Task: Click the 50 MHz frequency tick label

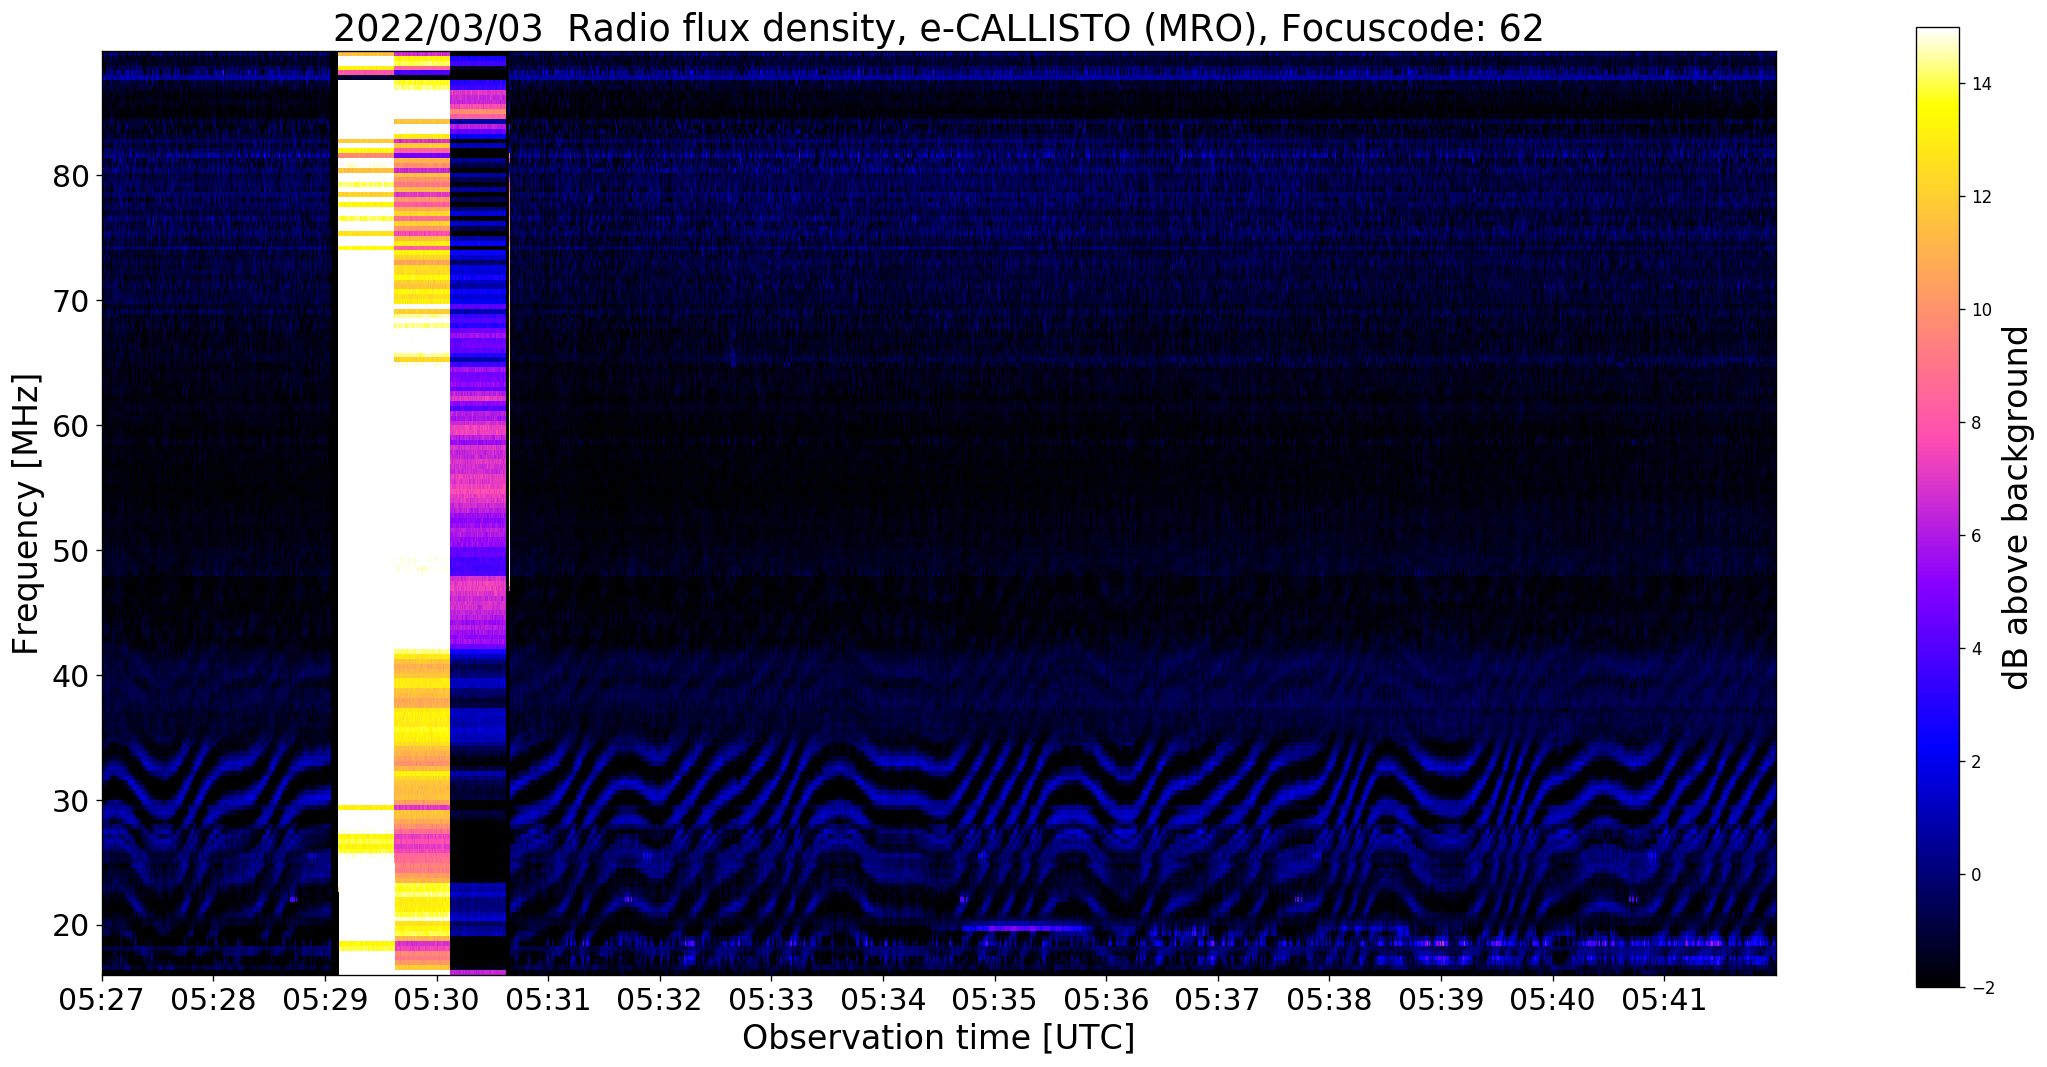Action: click(x=71, y=551)
